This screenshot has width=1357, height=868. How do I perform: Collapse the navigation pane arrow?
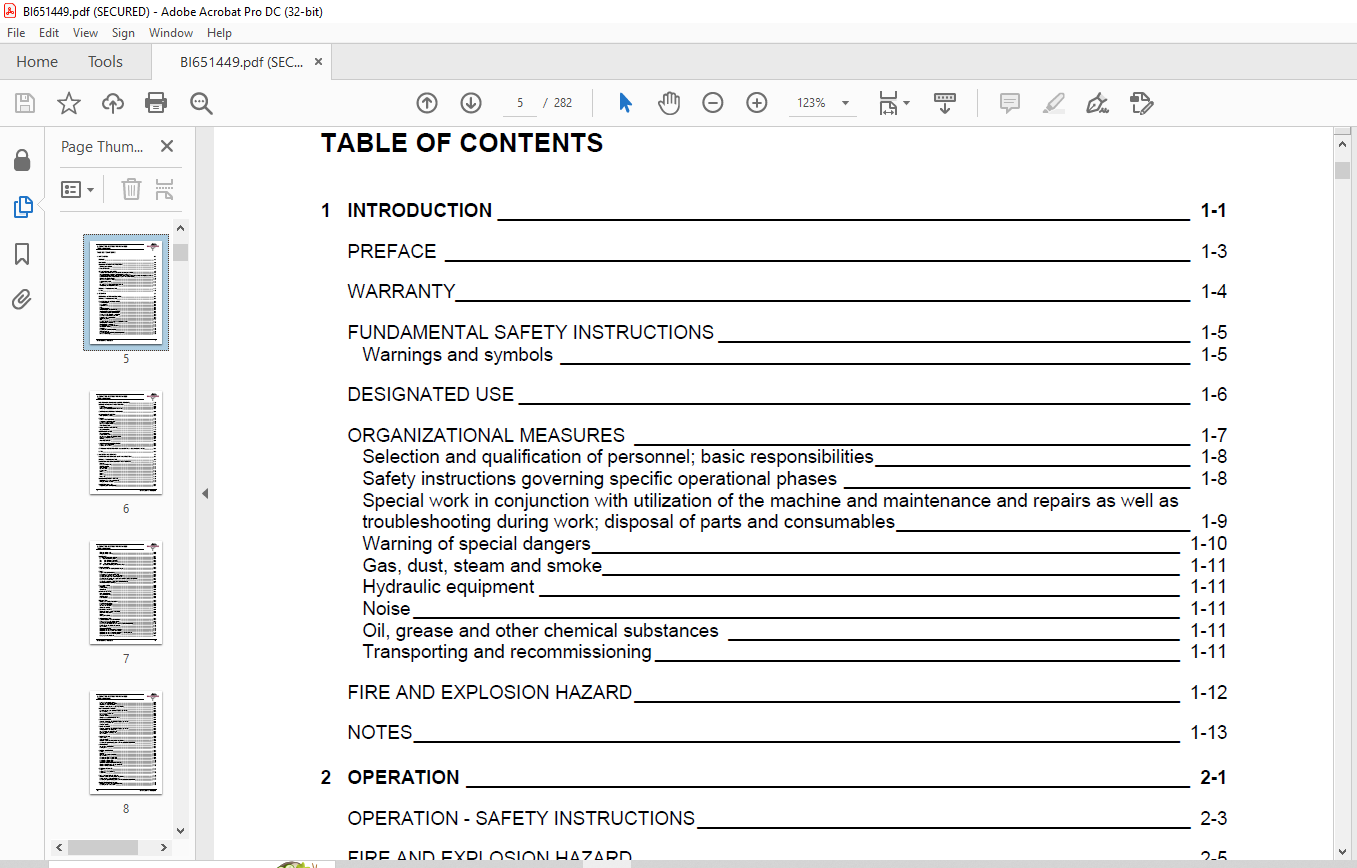tap(205, 493)
